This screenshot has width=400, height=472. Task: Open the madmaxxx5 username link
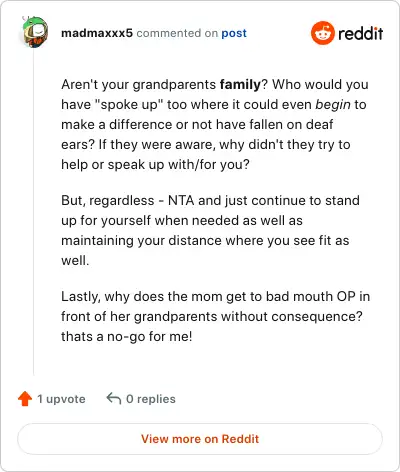(x=97, y=33)
